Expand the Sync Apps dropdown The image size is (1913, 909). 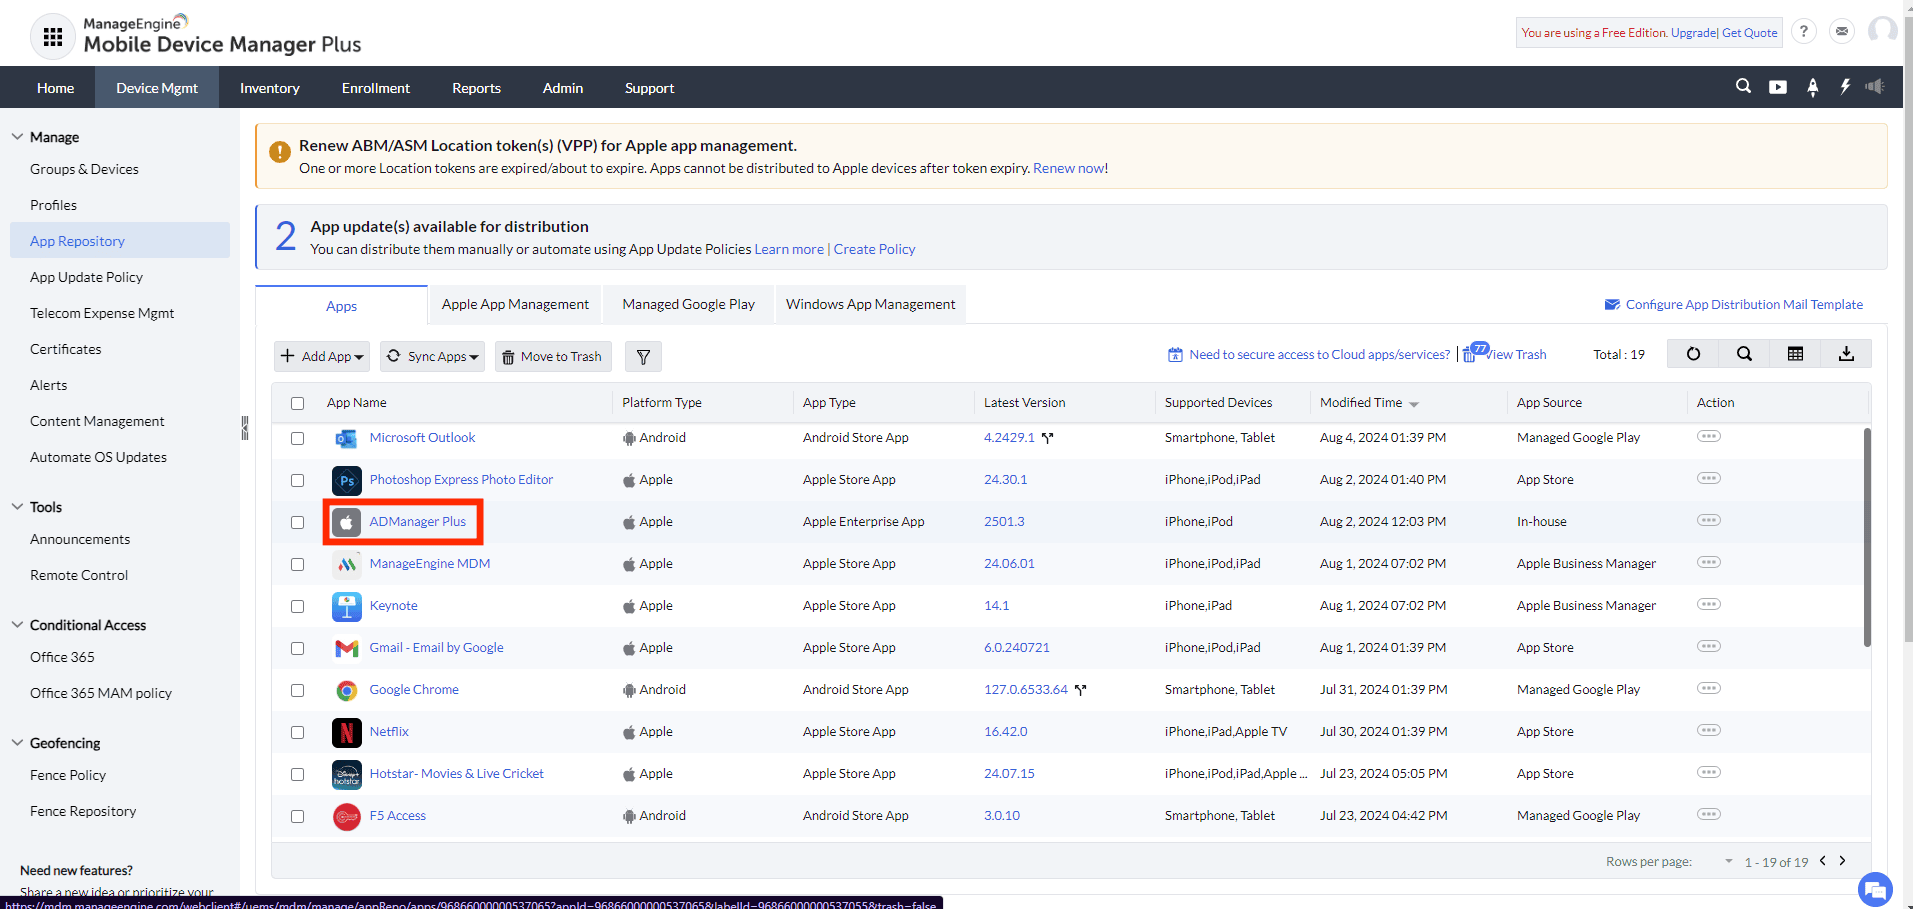click(432, 356)
